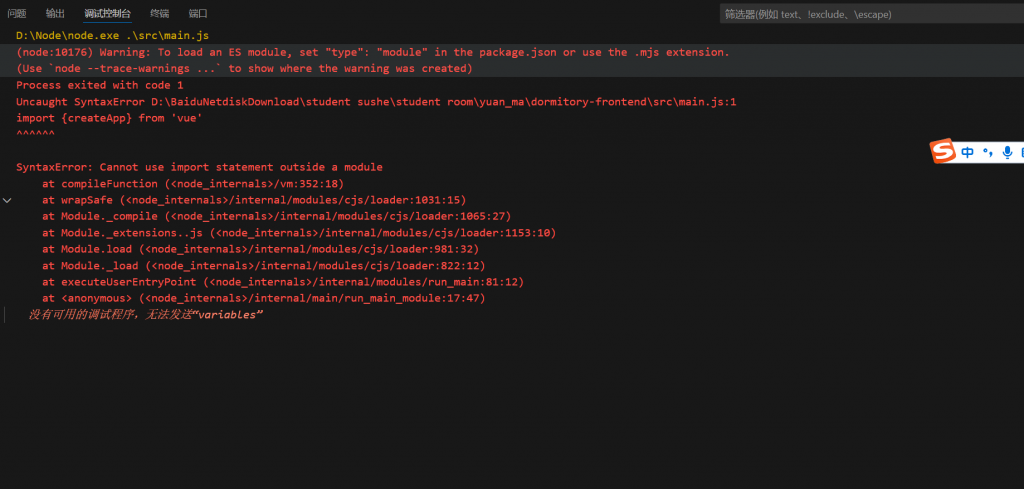This screenshot has height=489, width=1024.
Task: Open the 输出 (Output) tab
Action: (55, 14)
